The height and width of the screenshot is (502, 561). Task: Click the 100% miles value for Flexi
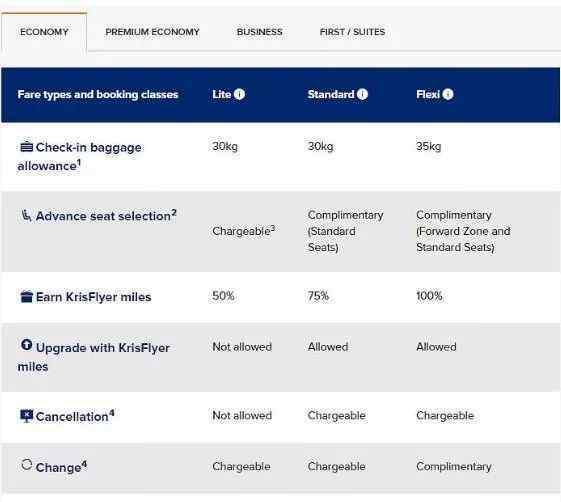coord(429,296)
